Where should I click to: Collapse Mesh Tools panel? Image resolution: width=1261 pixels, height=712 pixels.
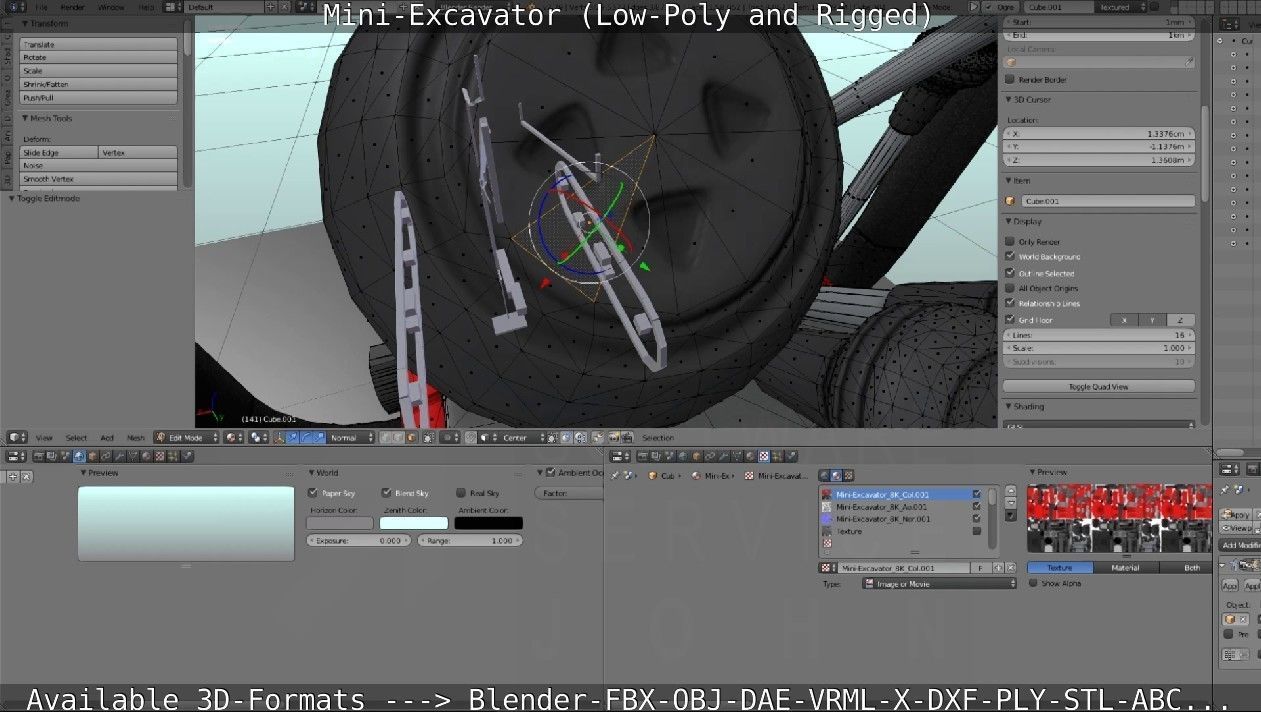pyautogui.click(x=25, y=118)
